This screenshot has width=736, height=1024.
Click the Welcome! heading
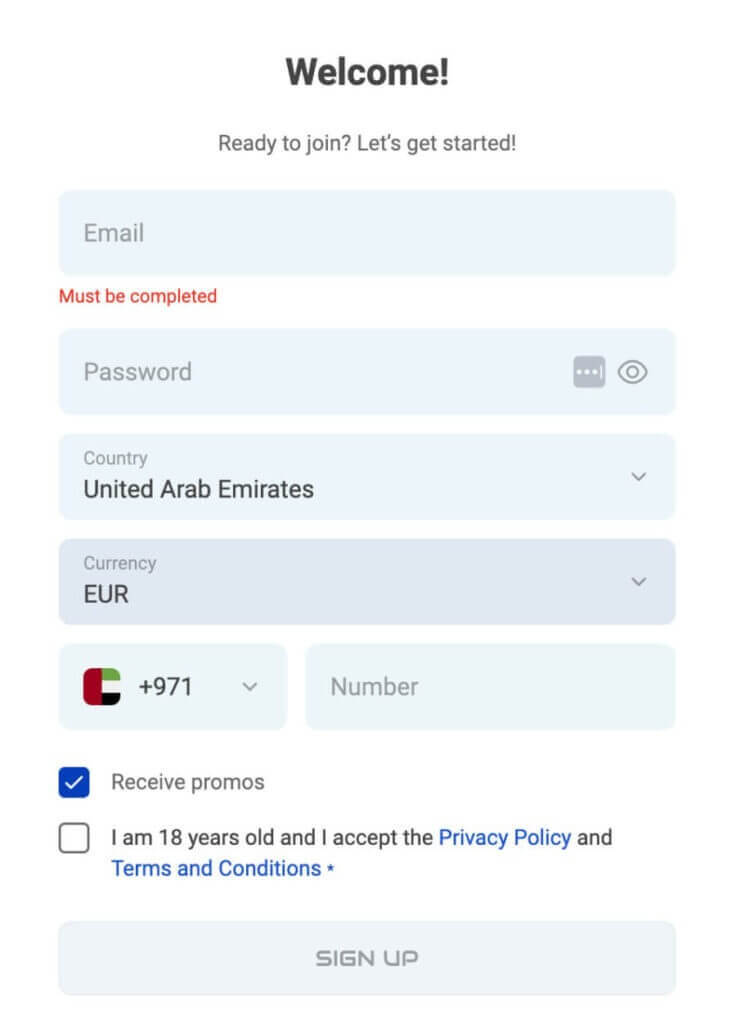click(367, 72)
